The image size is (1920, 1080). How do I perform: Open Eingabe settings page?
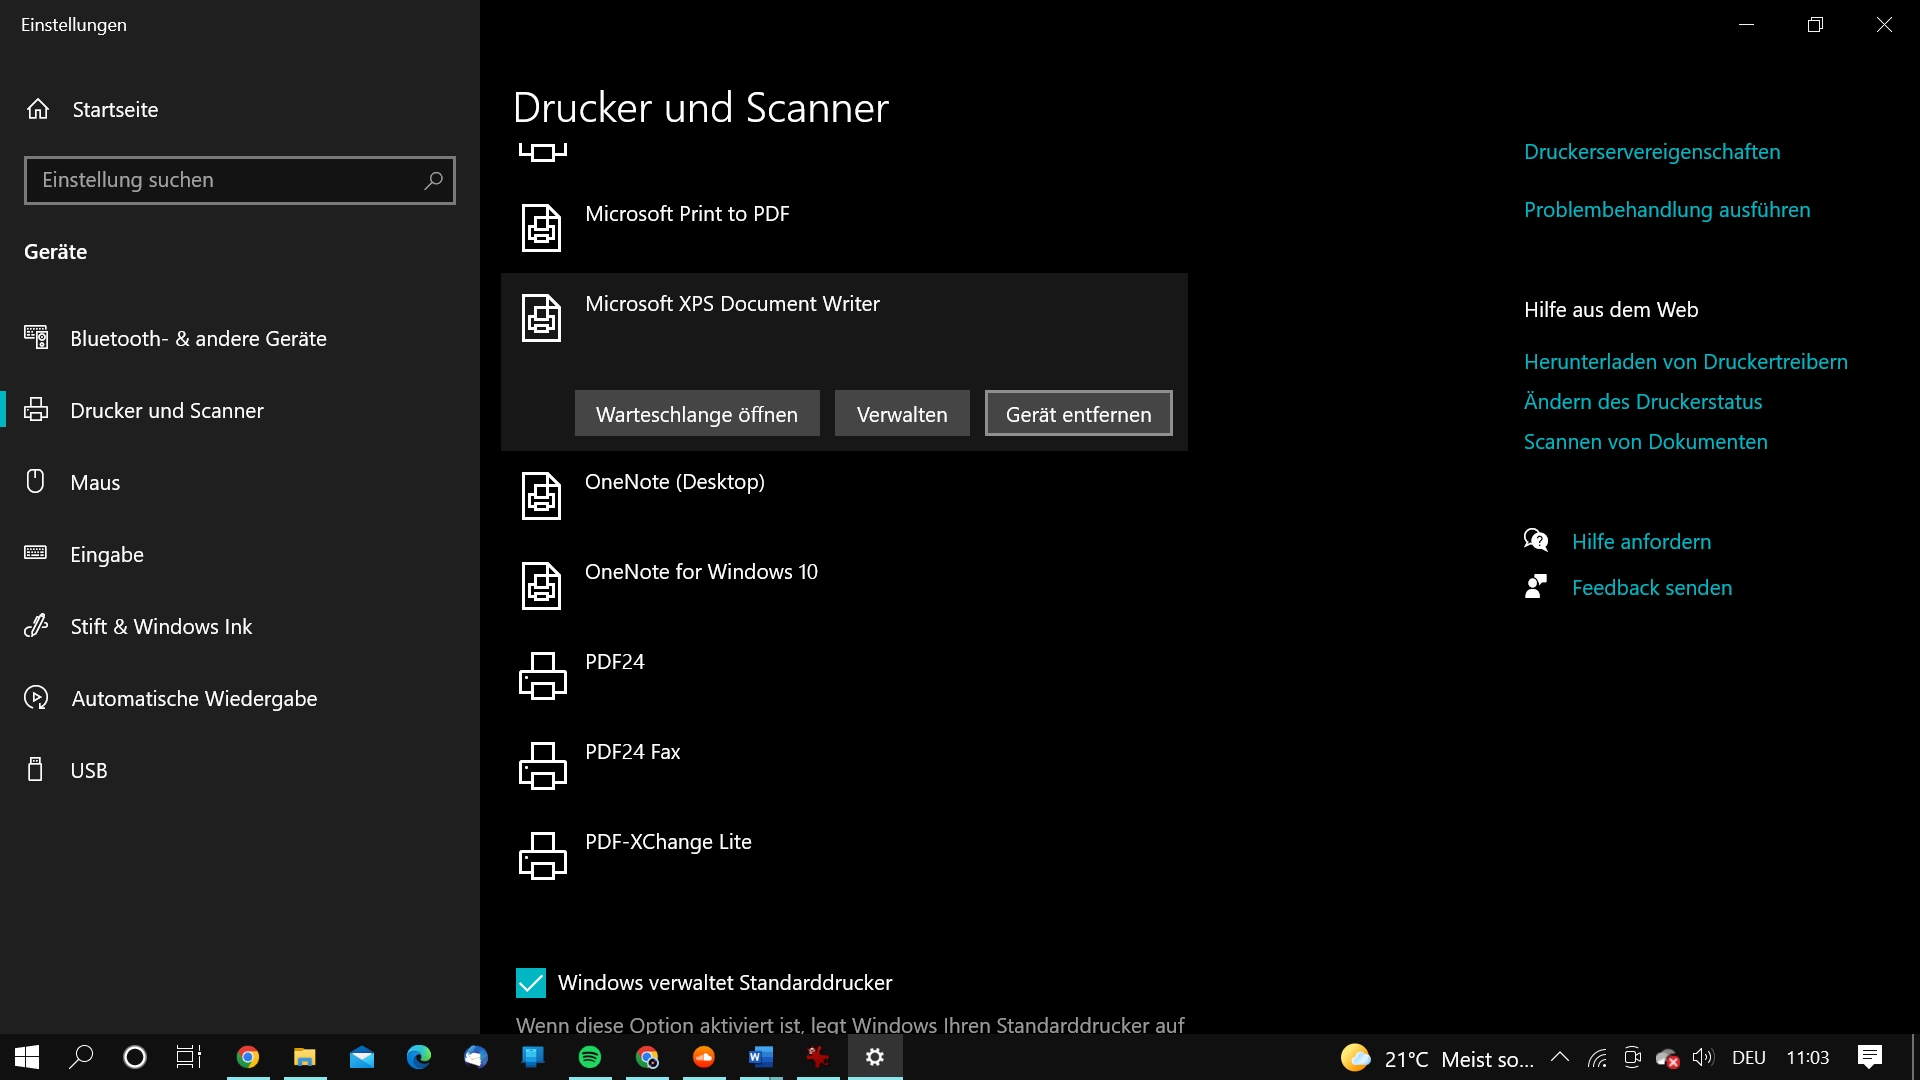pyautogui.click(x=240, y=554)
